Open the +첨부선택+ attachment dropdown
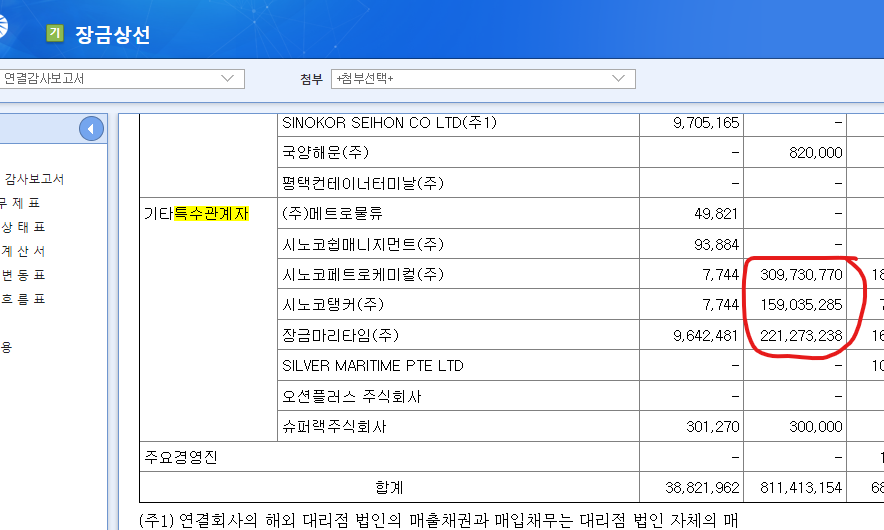The width and height of the screenshot is (884, 530). (483, 78)
